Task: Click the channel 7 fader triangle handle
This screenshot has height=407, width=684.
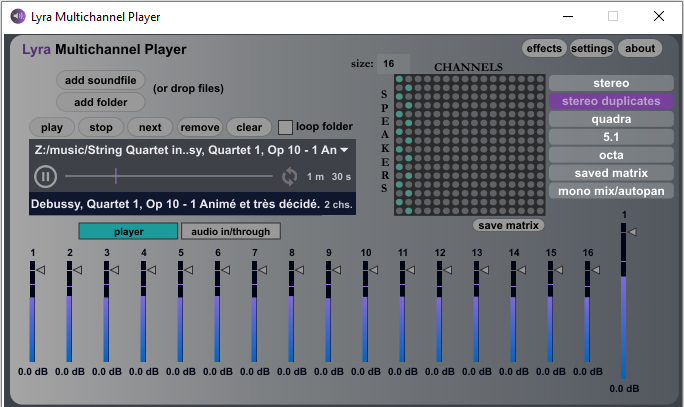Action: (x=263, y=270)
